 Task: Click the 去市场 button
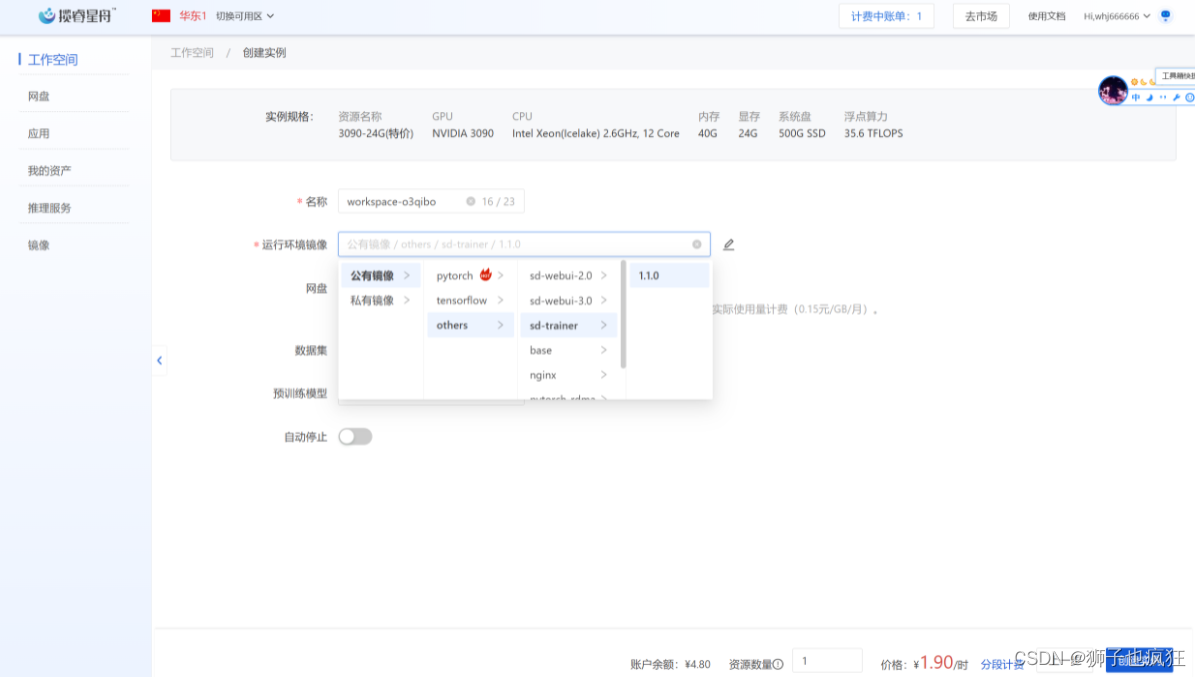981,16
